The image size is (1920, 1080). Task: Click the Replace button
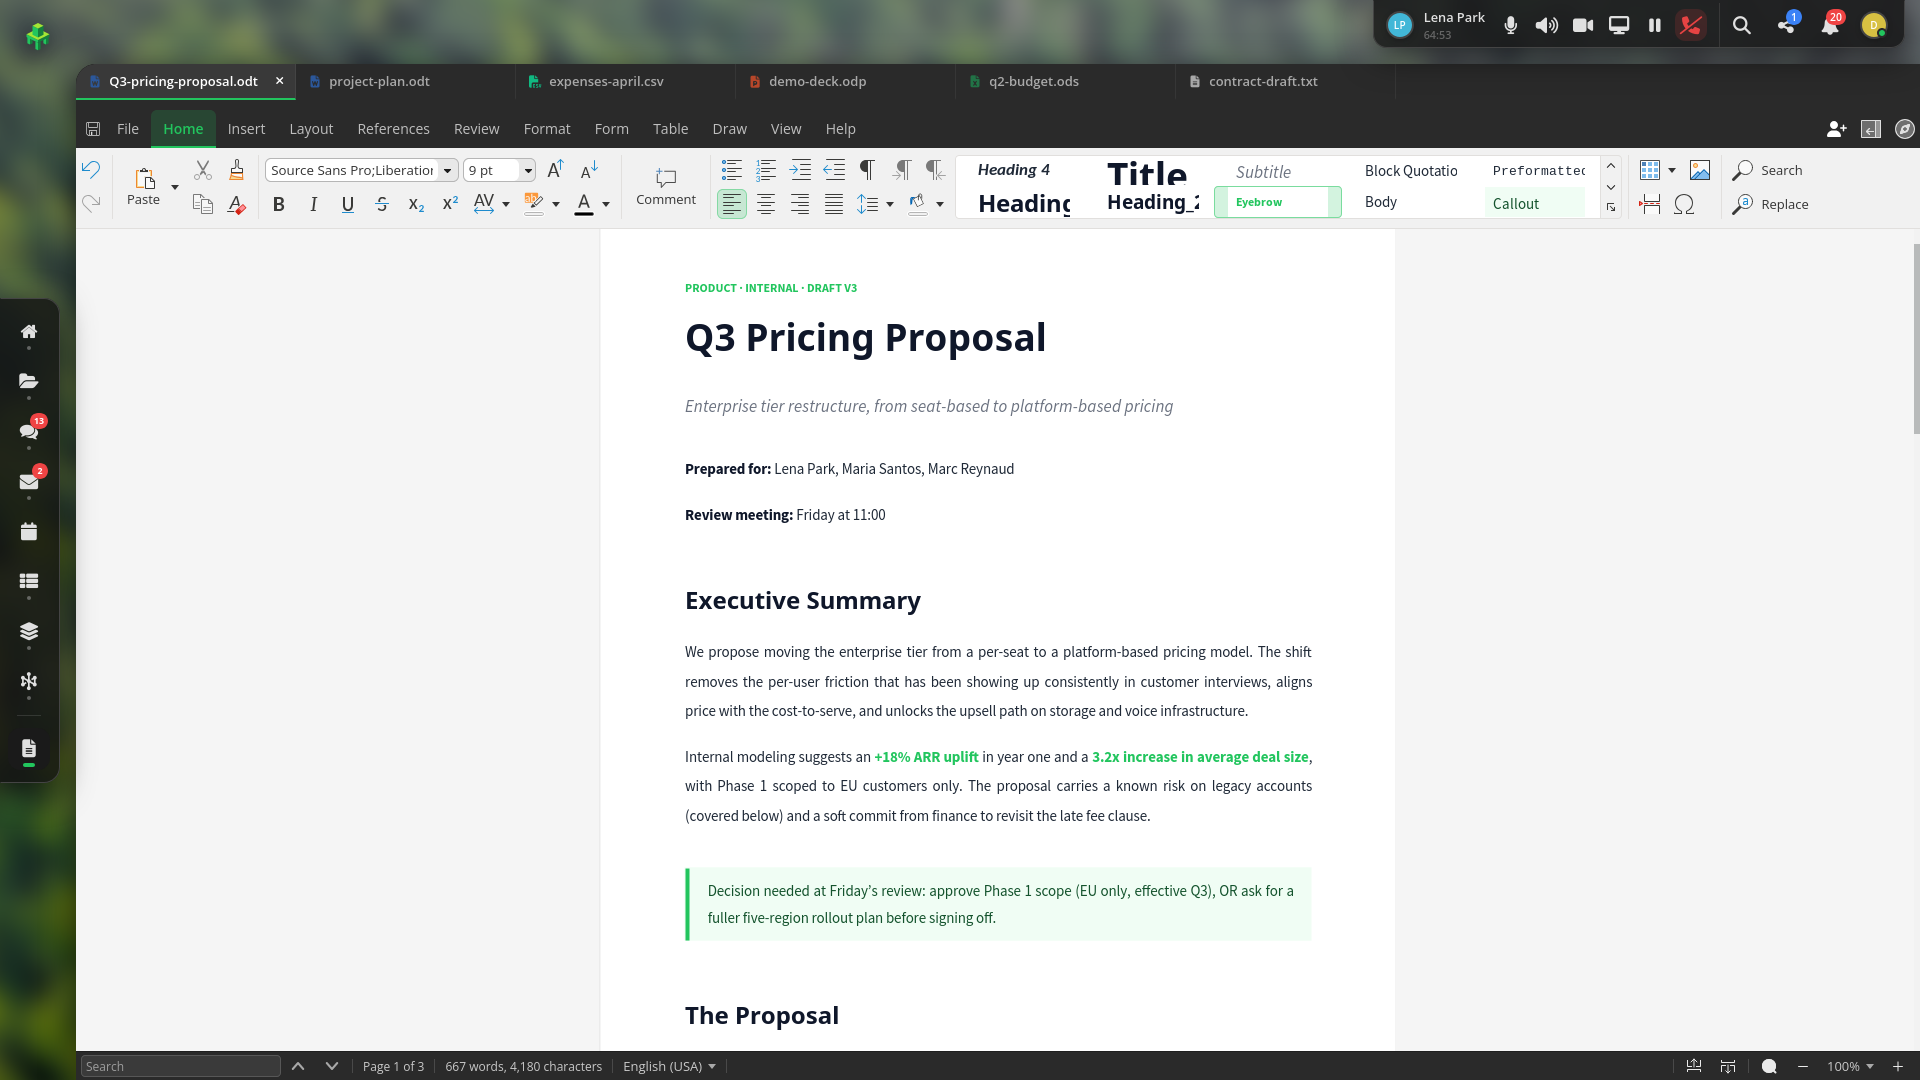point(1771,204)
